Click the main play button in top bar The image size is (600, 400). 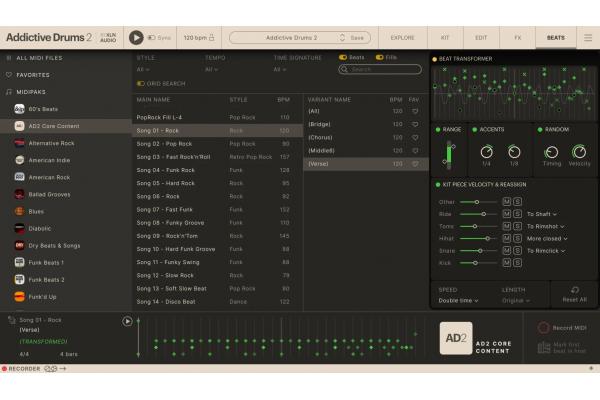136,38
